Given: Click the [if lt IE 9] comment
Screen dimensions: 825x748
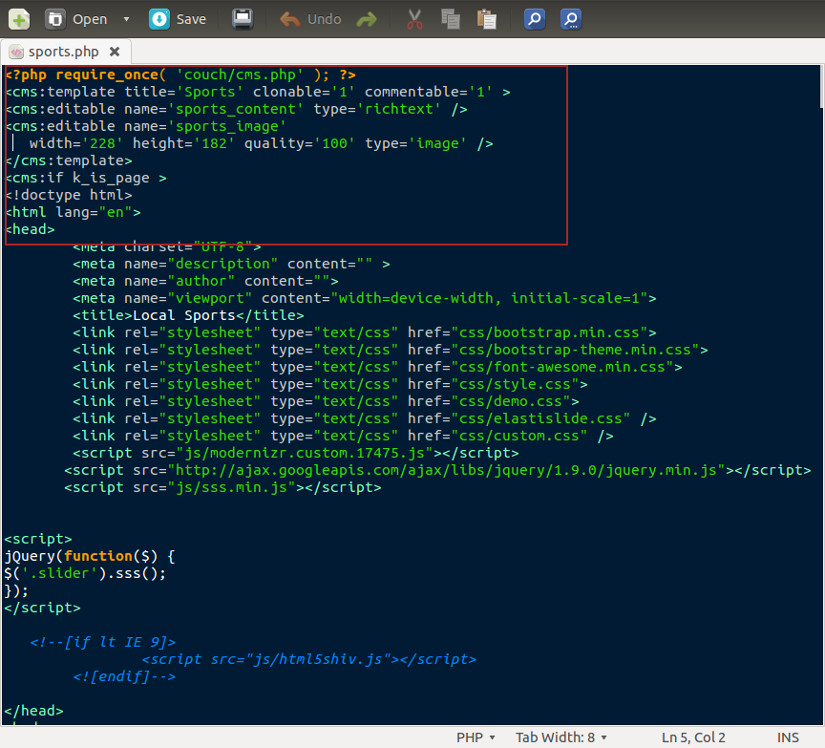Looking at the screenshot, I should 103,642.
